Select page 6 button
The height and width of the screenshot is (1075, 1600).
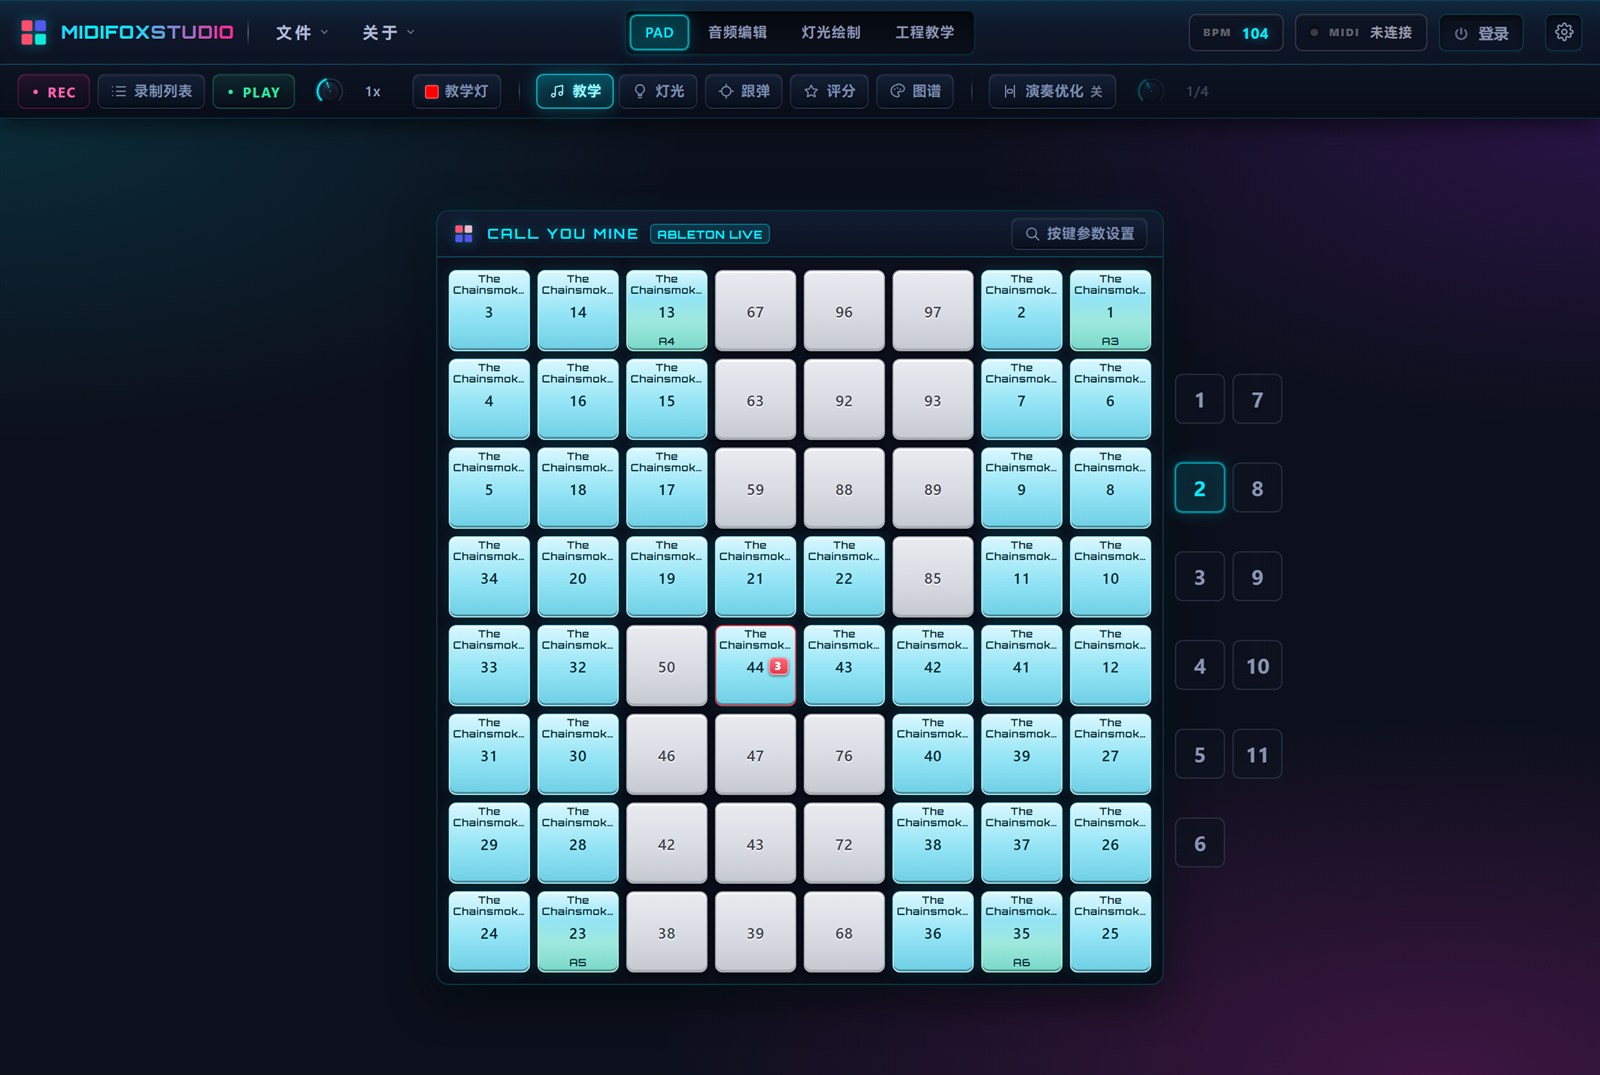[1200, 844]
